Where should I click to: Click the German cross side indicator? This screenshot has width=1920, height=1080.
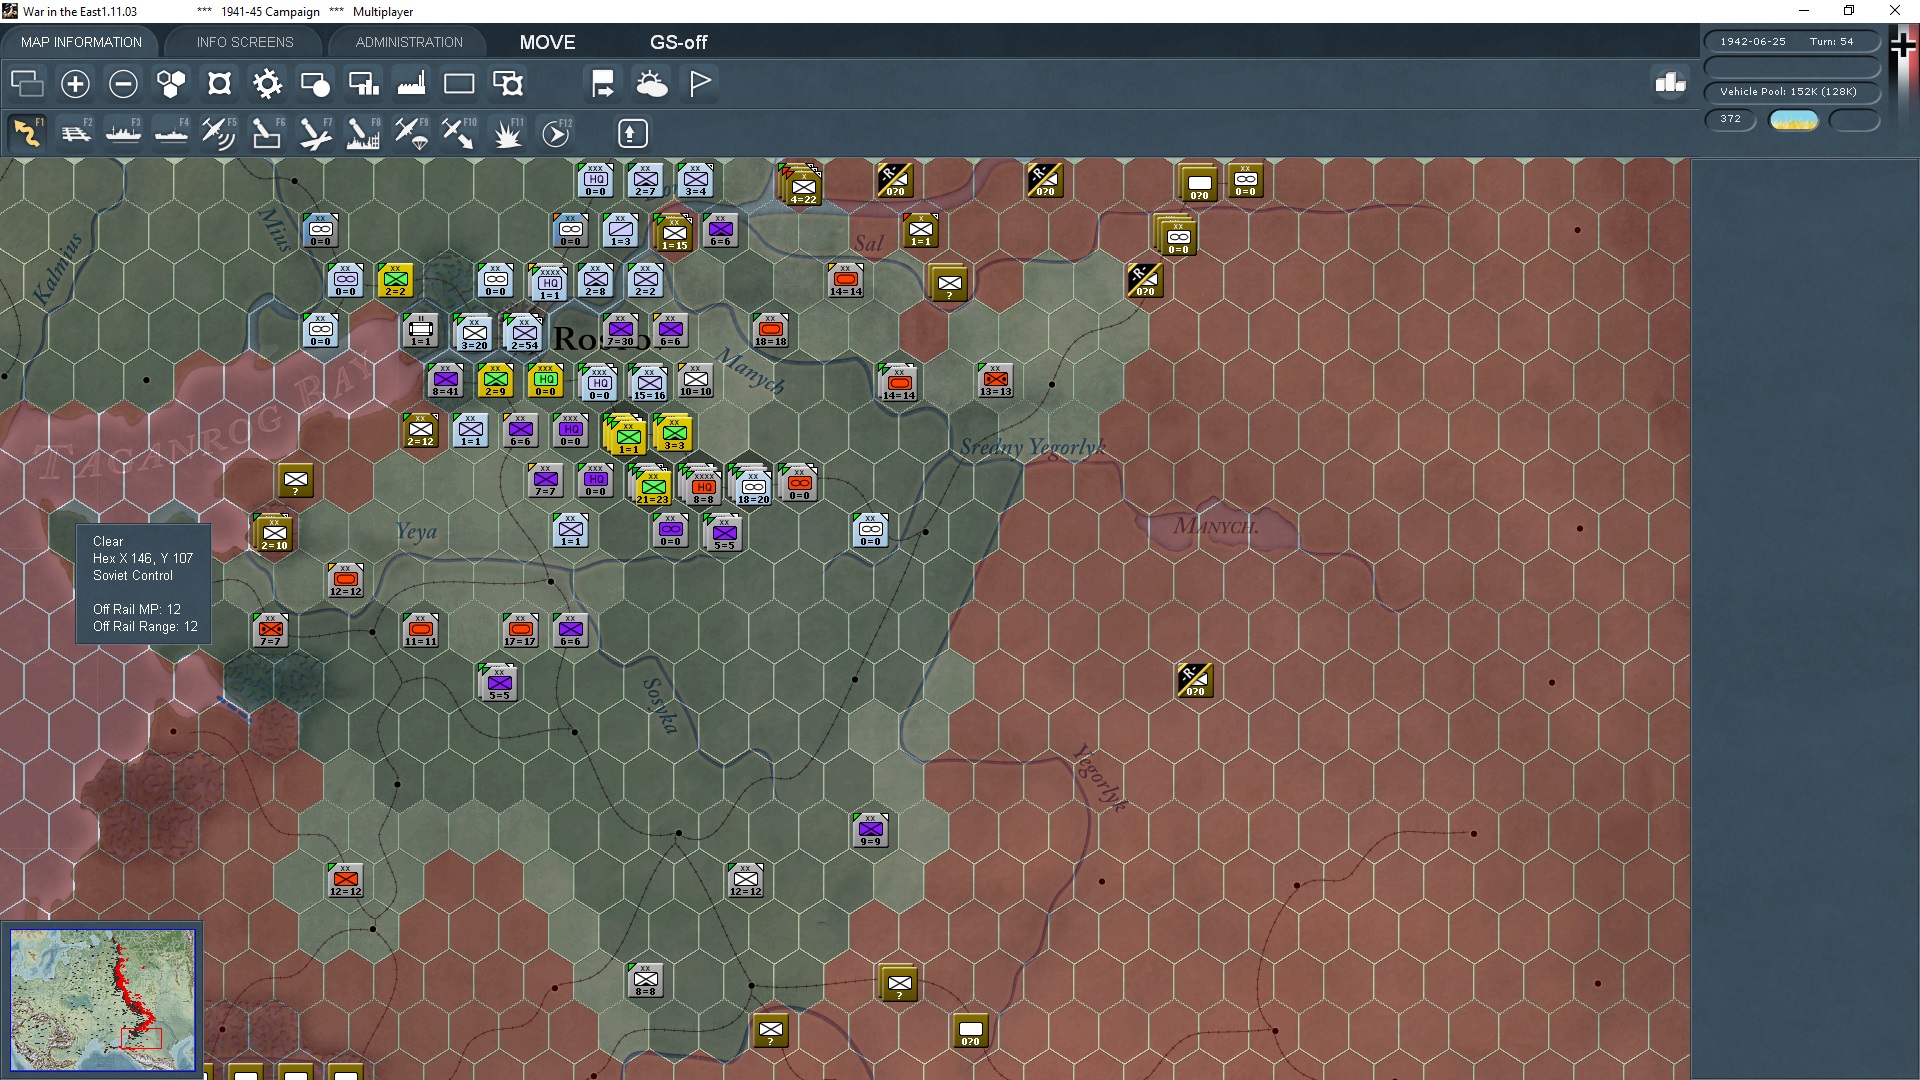tap(1903, 46)
